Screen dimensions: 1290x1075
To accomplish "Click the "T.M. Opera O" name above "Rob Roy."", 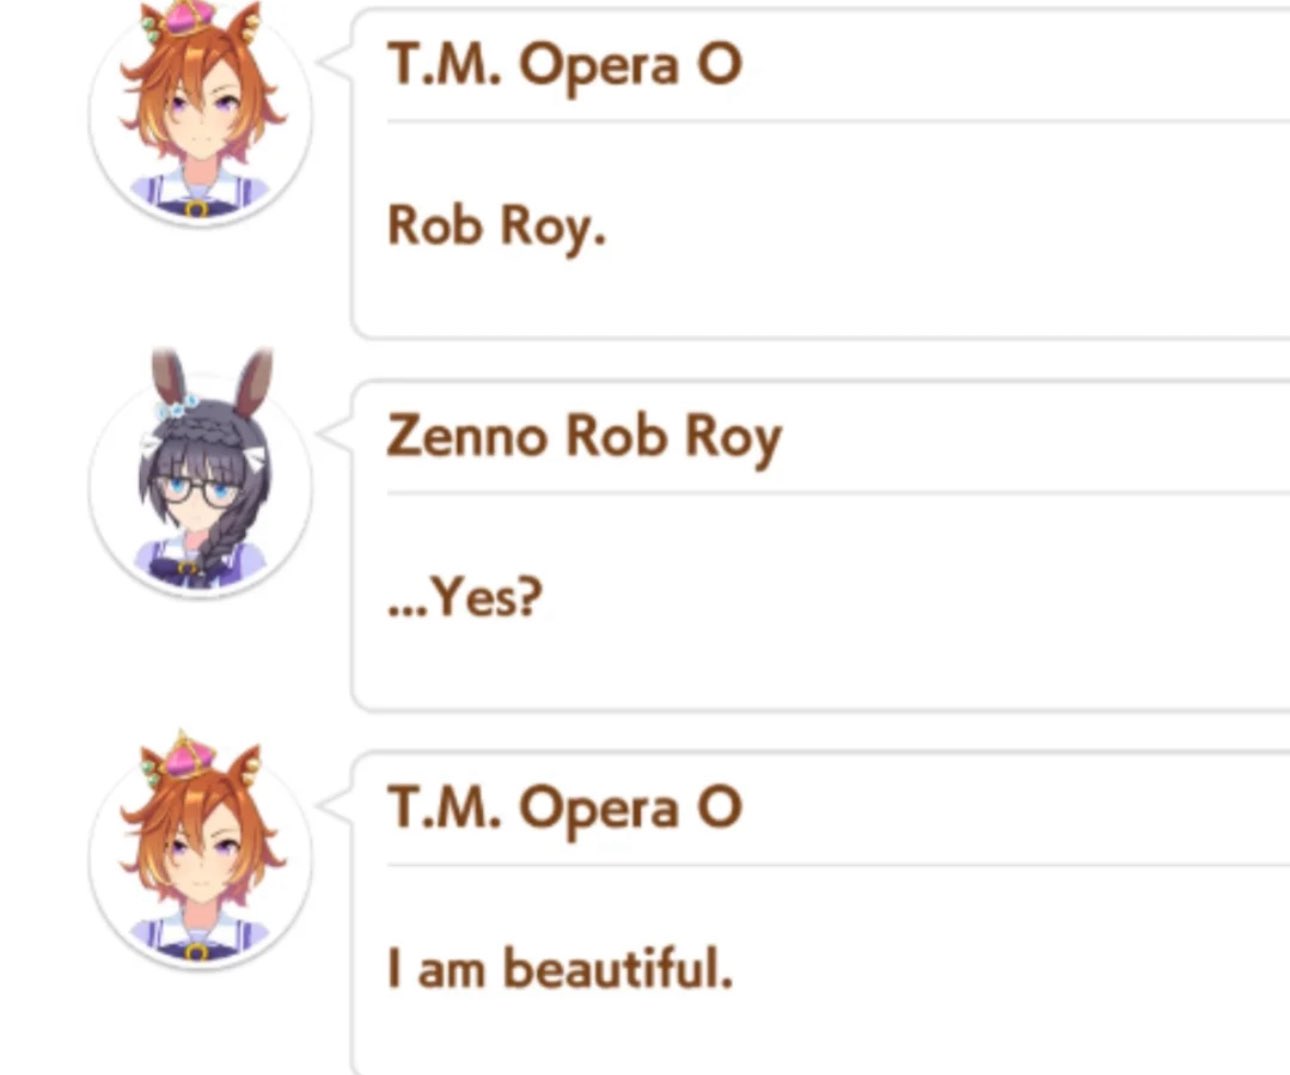I will pyautogui.click(x=564, y=66).
